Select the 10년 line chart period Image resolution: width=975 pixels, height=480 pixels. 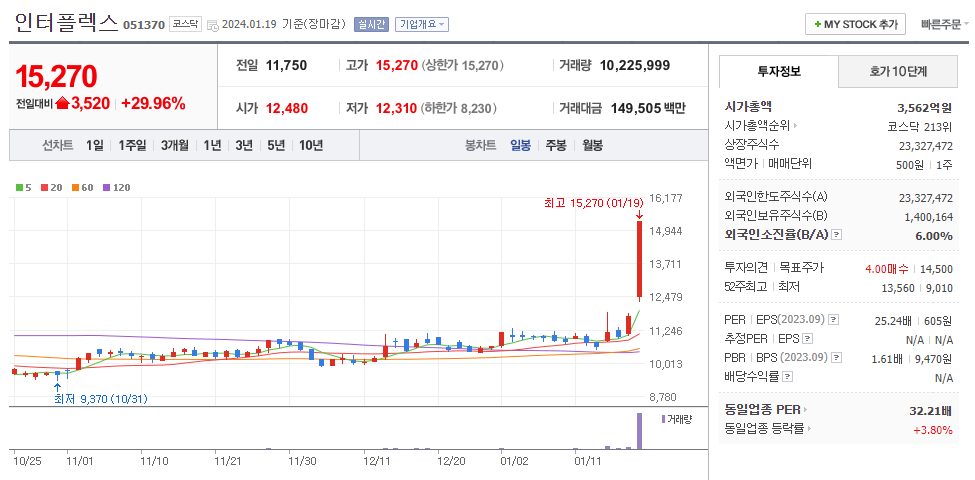tap(311, 145)
